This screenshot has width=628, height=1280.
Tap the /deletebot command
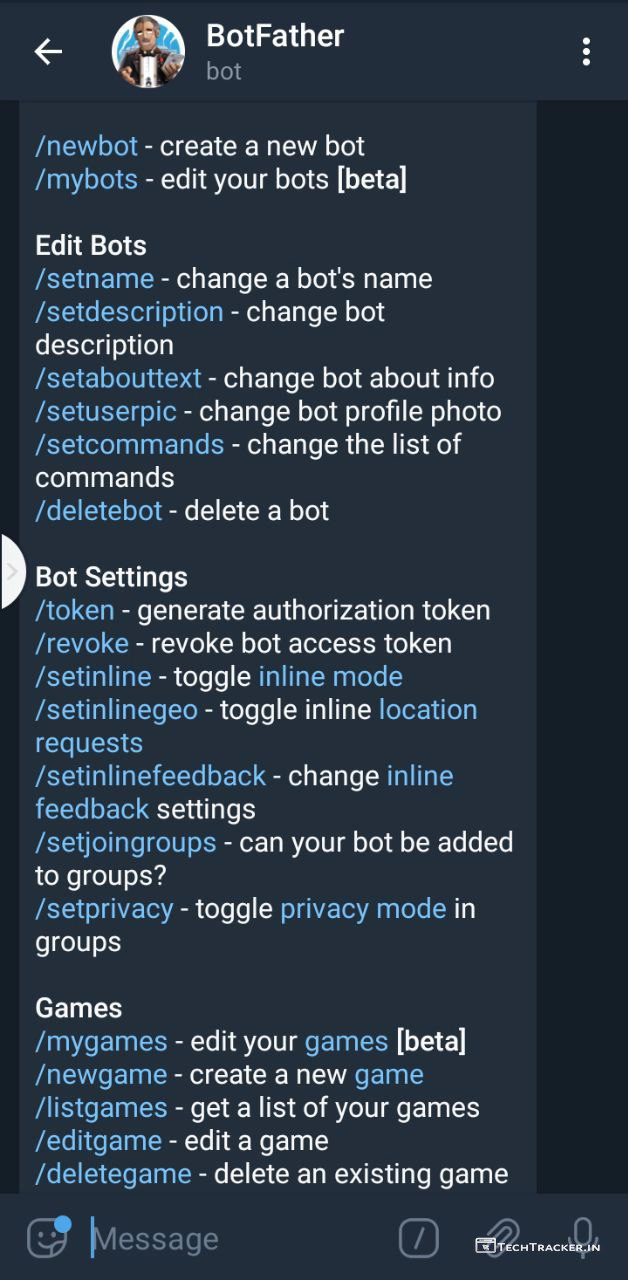[99, 510]
